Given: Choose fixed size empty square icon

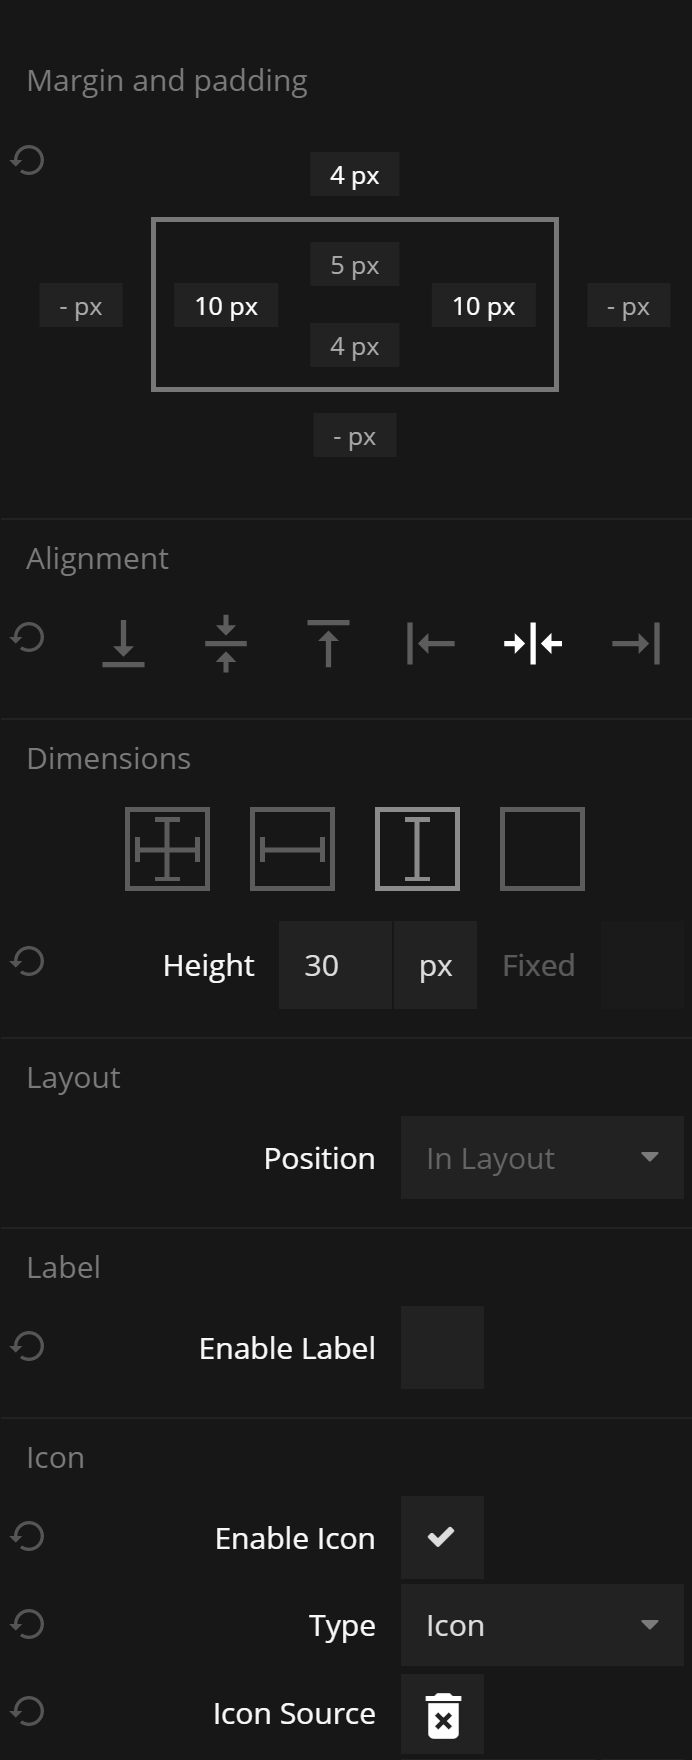Looking at the screenshot, I should click(542, 849).
